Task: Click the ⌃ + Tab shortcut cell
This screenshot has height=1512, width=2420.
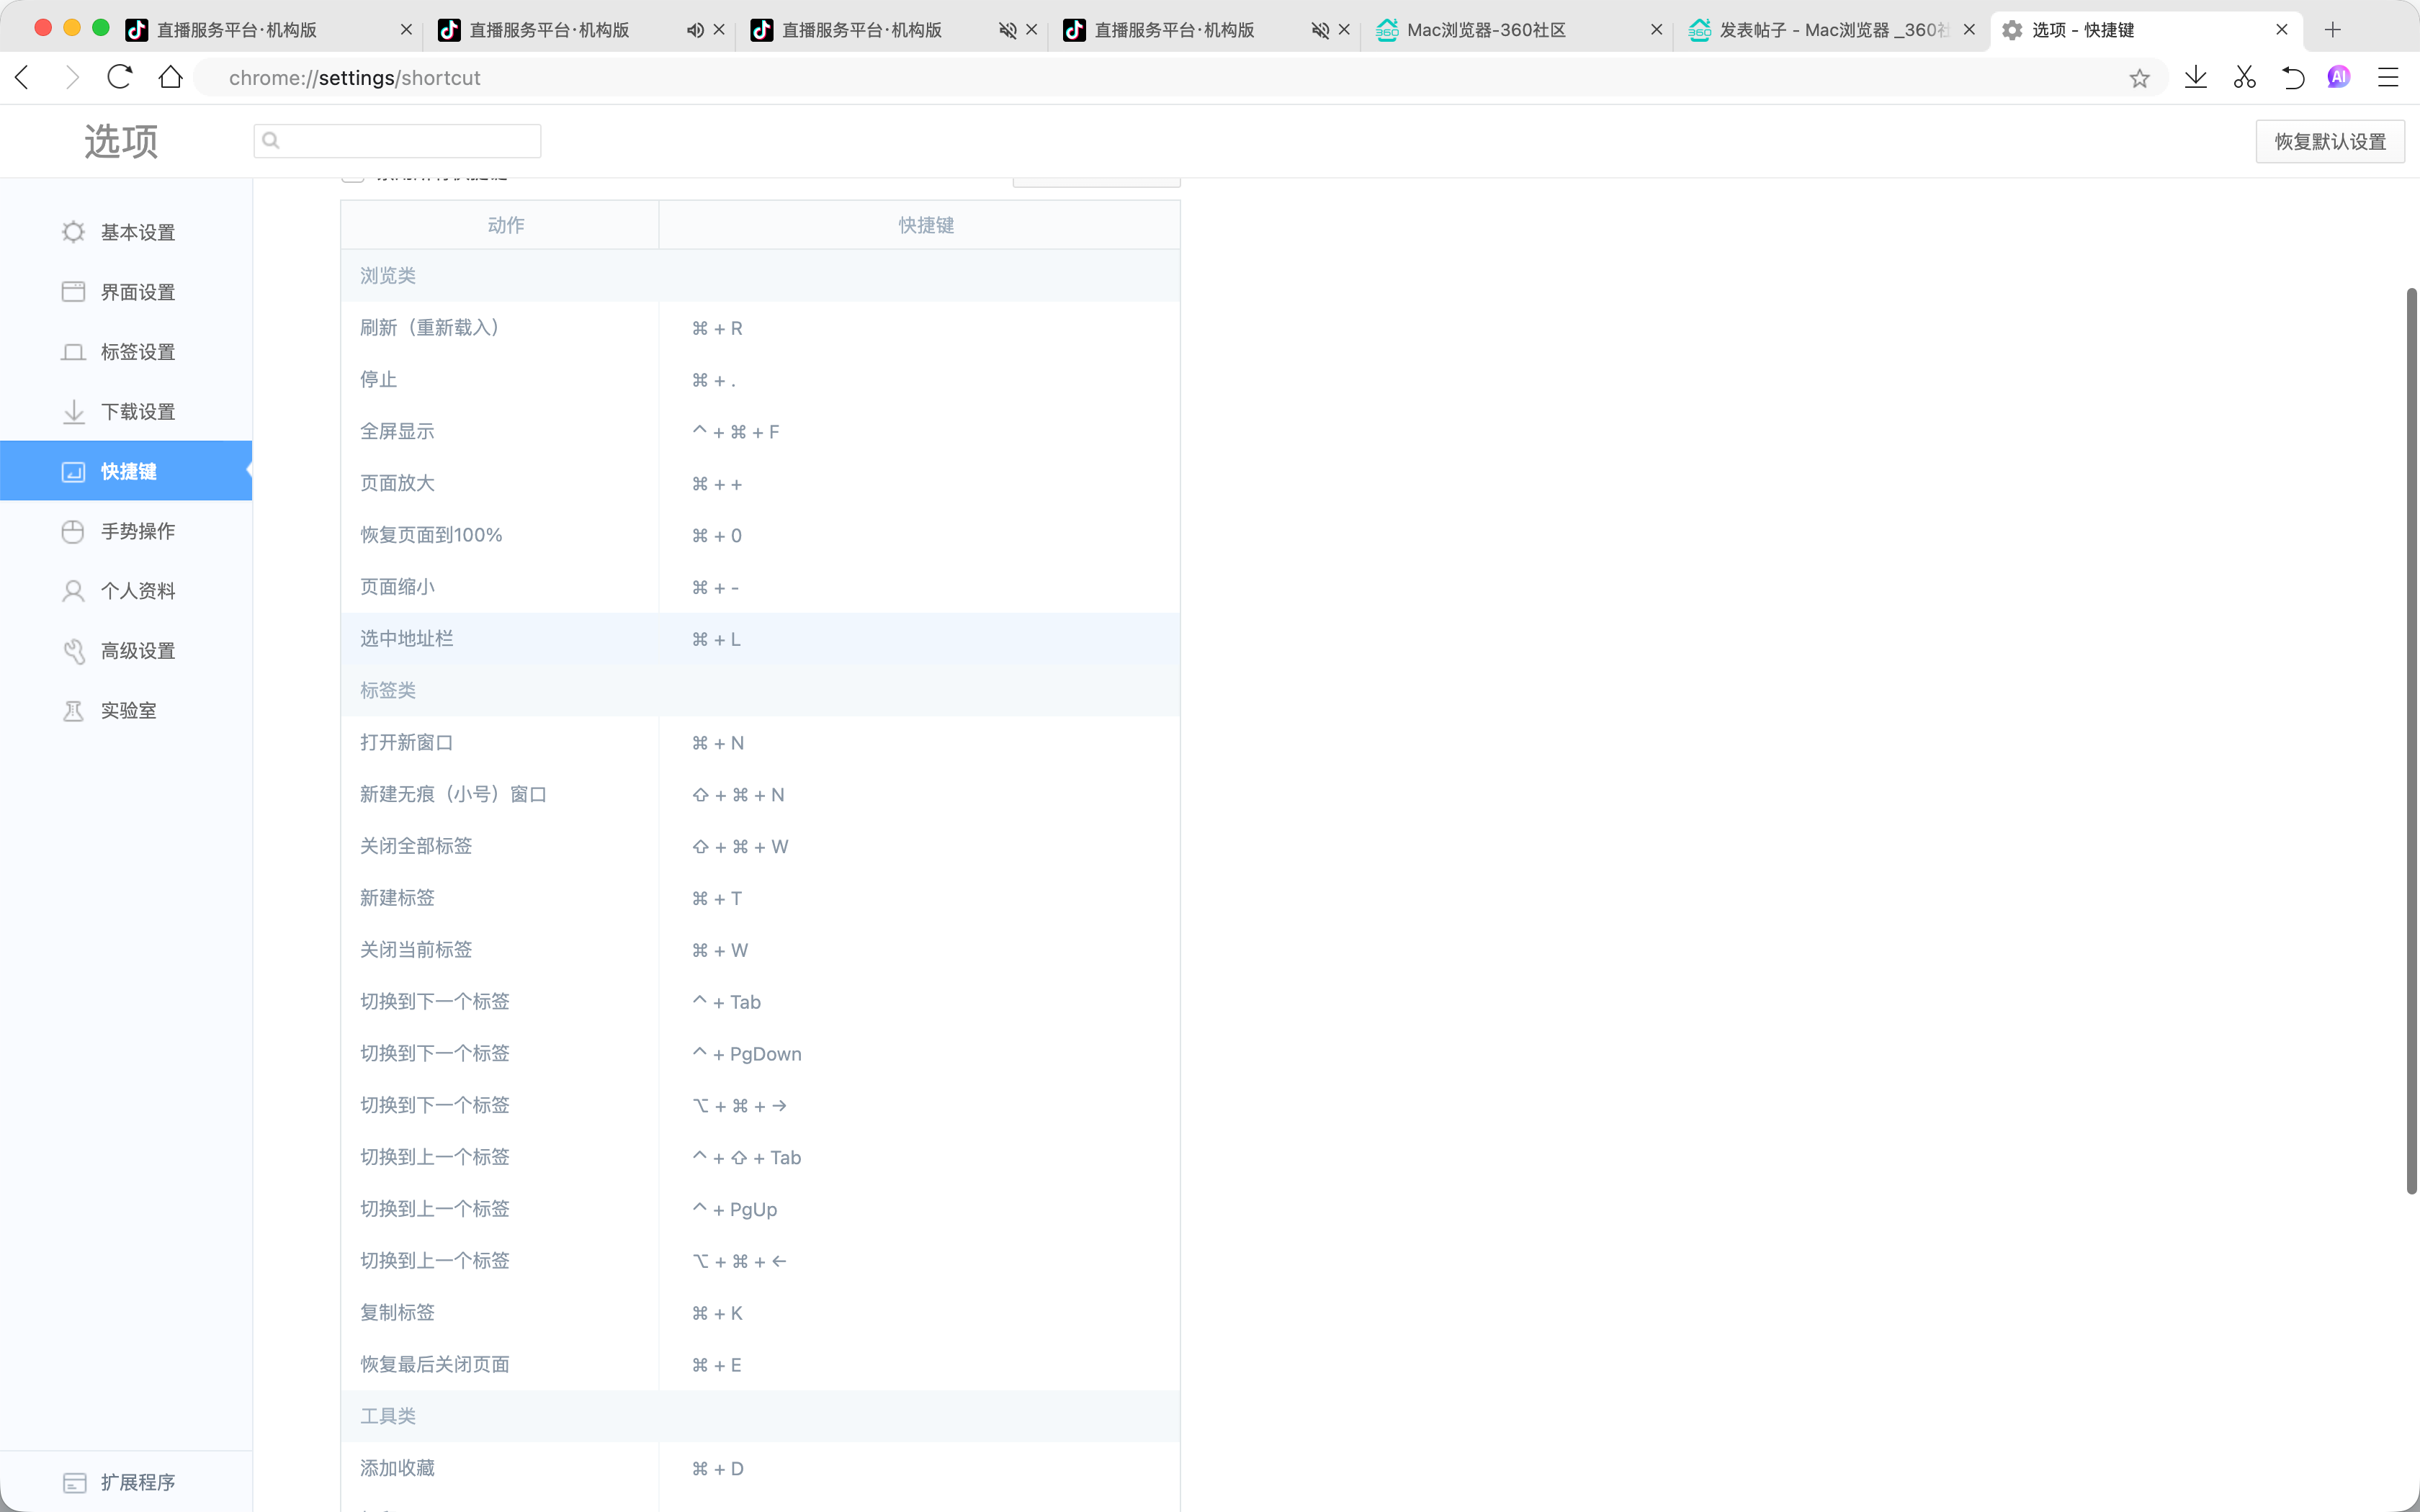Action: tap(727, 1003)
